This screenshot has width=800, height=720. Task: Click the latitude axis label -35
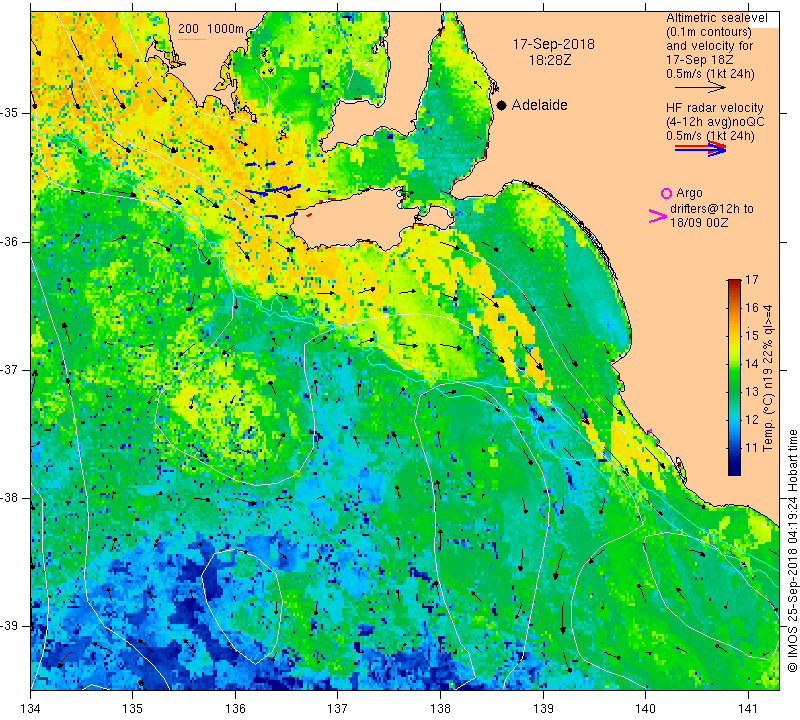pyautogui.click(x=10, y=113)
